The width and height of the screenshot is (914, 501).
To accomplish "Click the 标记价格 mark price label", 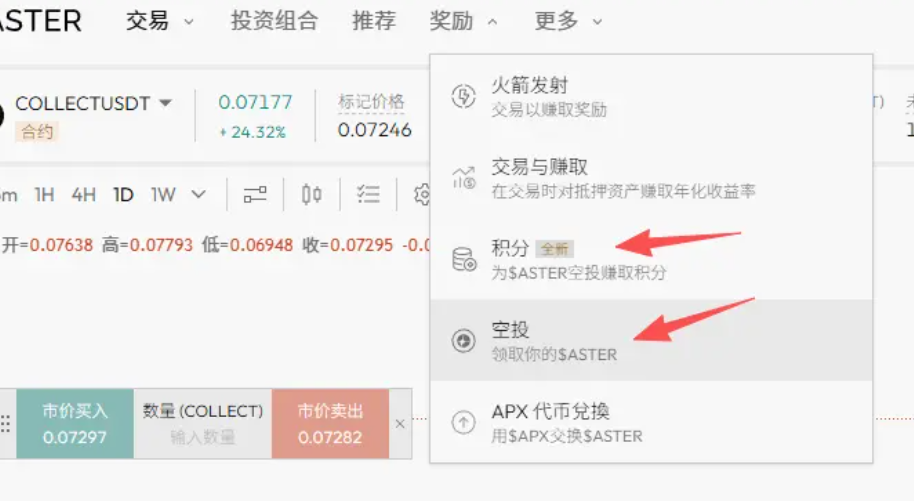I will [x=371, y=101].
